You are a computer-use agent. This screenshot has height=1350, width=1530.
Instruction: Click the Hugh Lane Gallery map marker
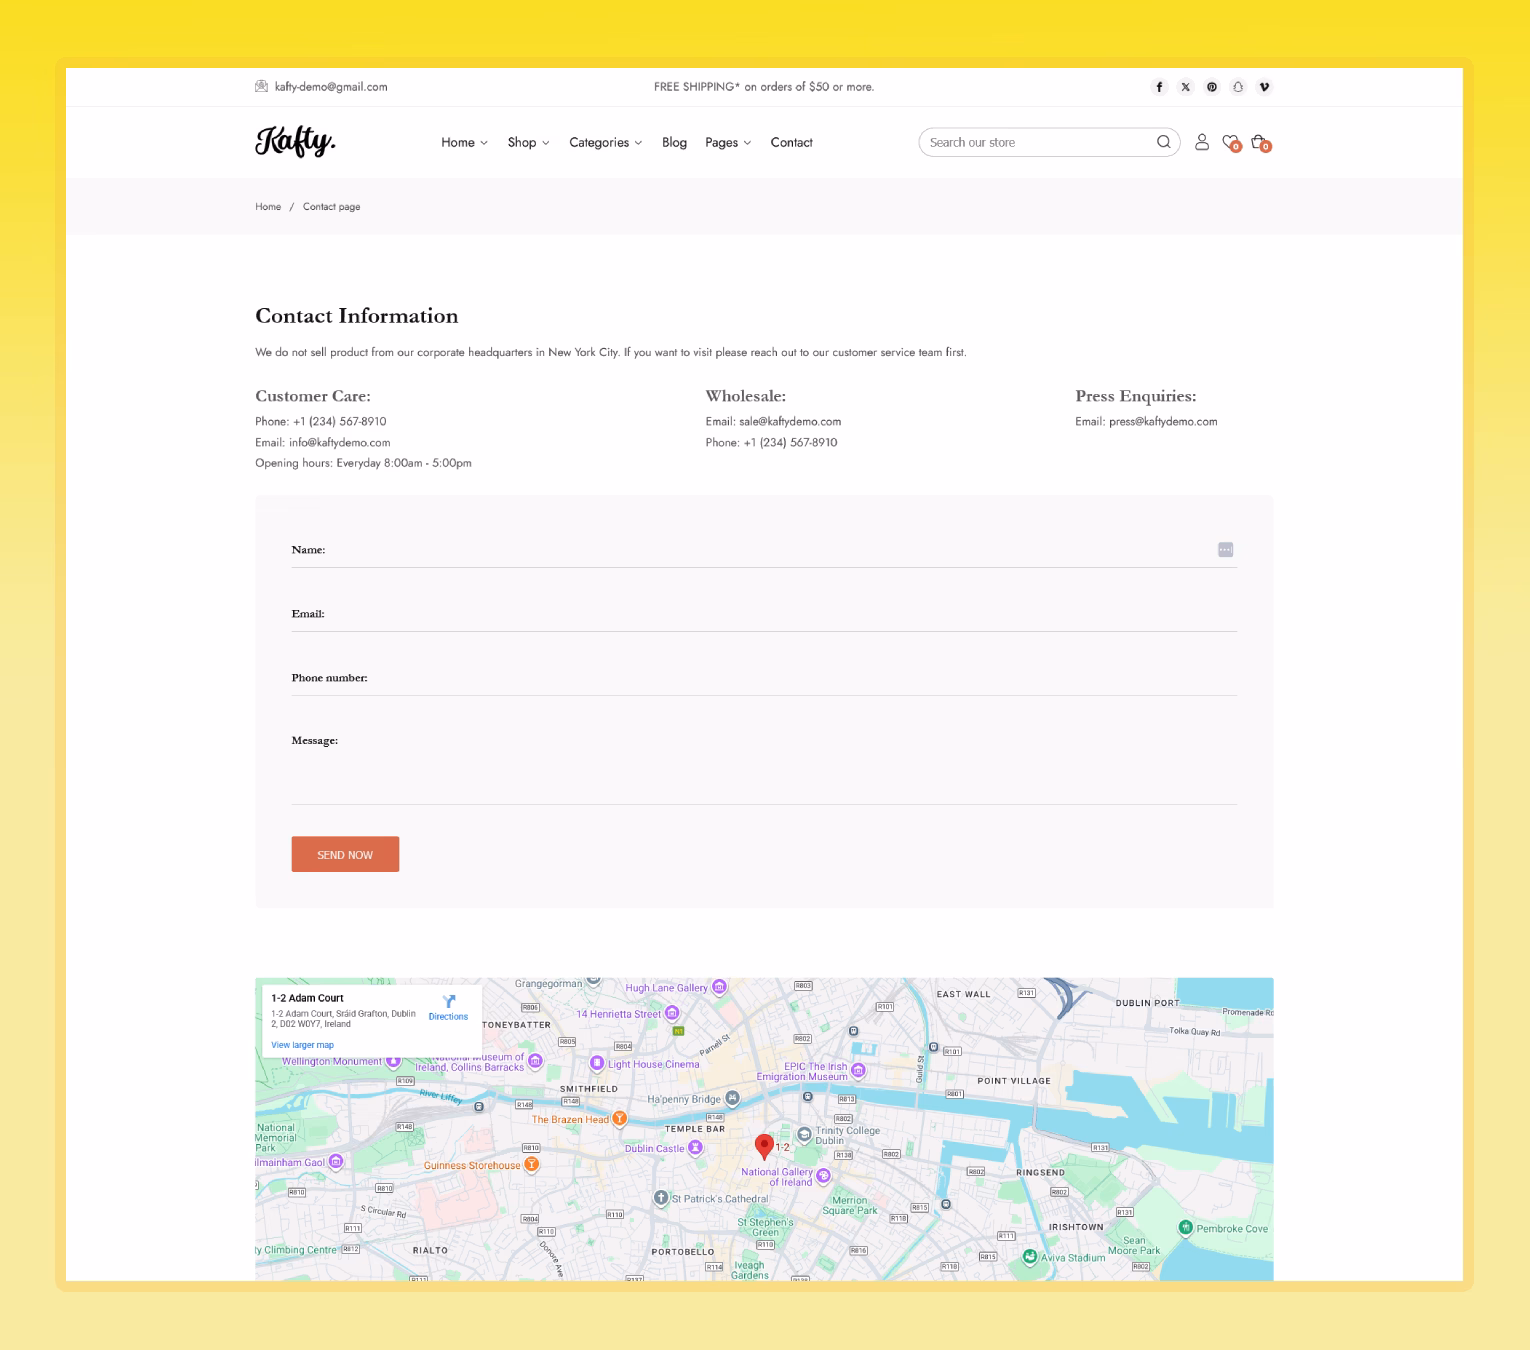719,987
